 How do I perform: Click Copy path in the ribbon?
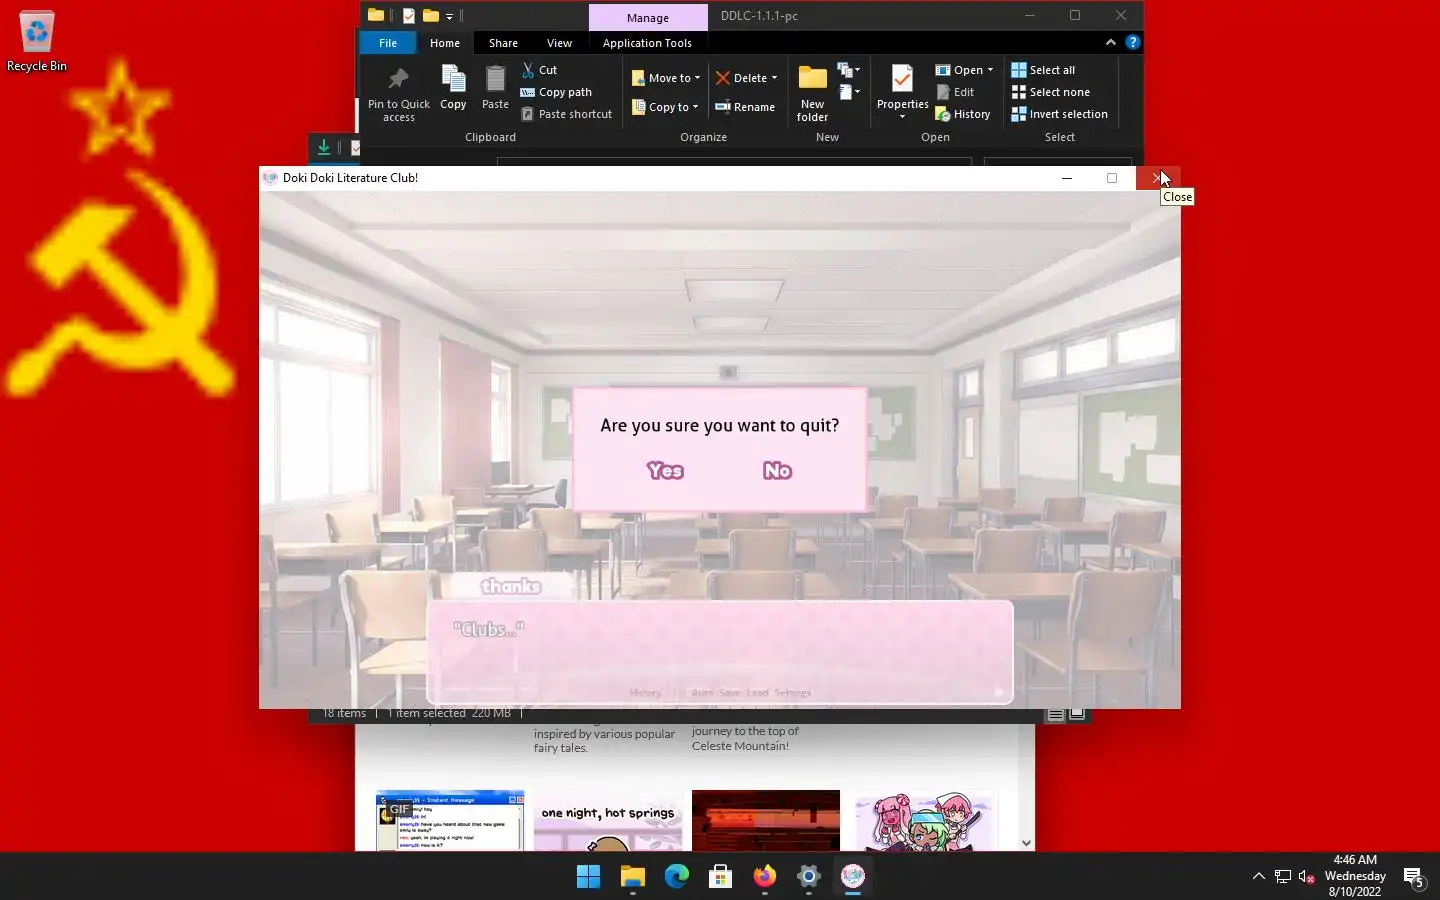click(556, 92)
